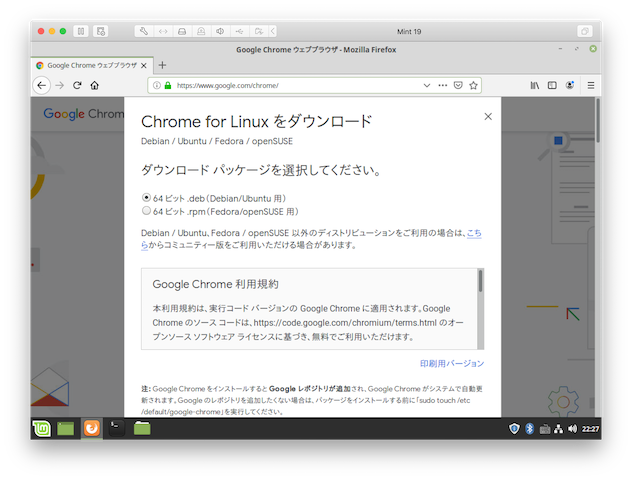Open the wrench configuration icon
Image resolution: width=632 pixels, height=480 pixels.
(143, 31)
